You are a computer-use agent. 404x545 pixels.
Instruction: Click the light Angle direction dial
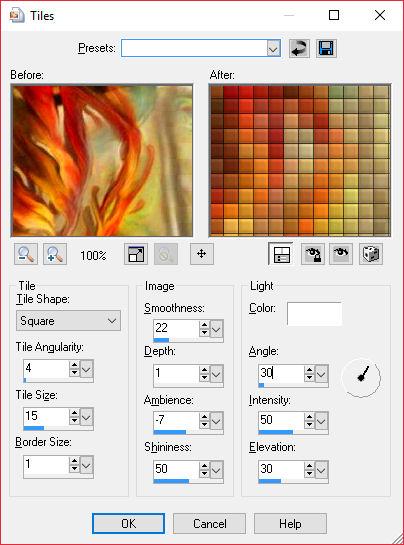click(x=362, y=377)
